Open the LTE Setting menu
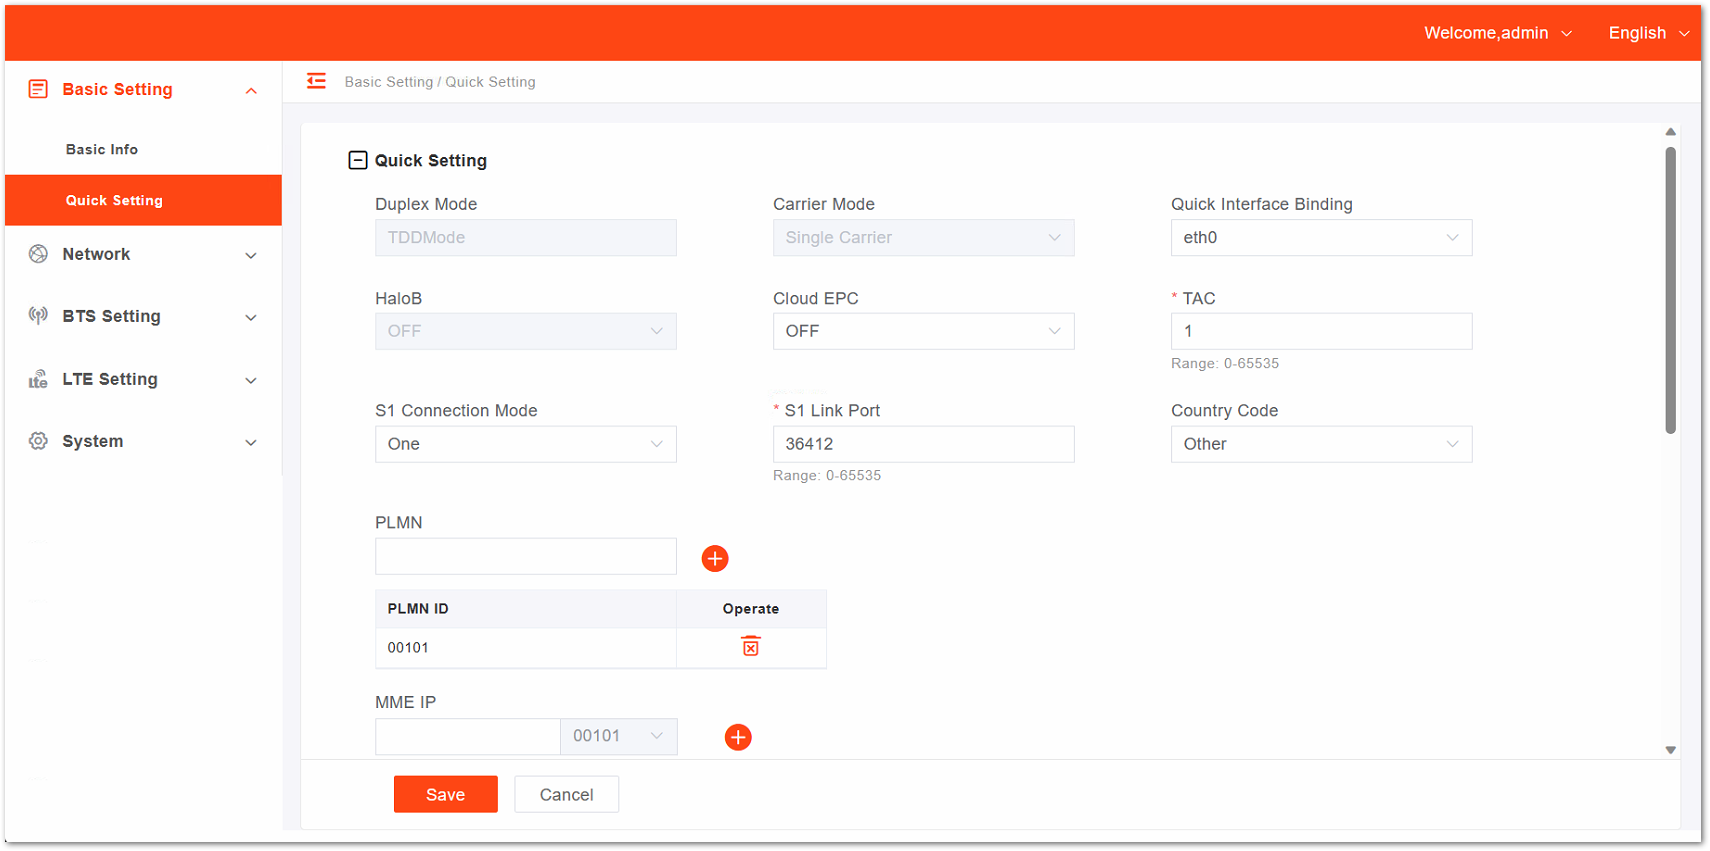 143,379
